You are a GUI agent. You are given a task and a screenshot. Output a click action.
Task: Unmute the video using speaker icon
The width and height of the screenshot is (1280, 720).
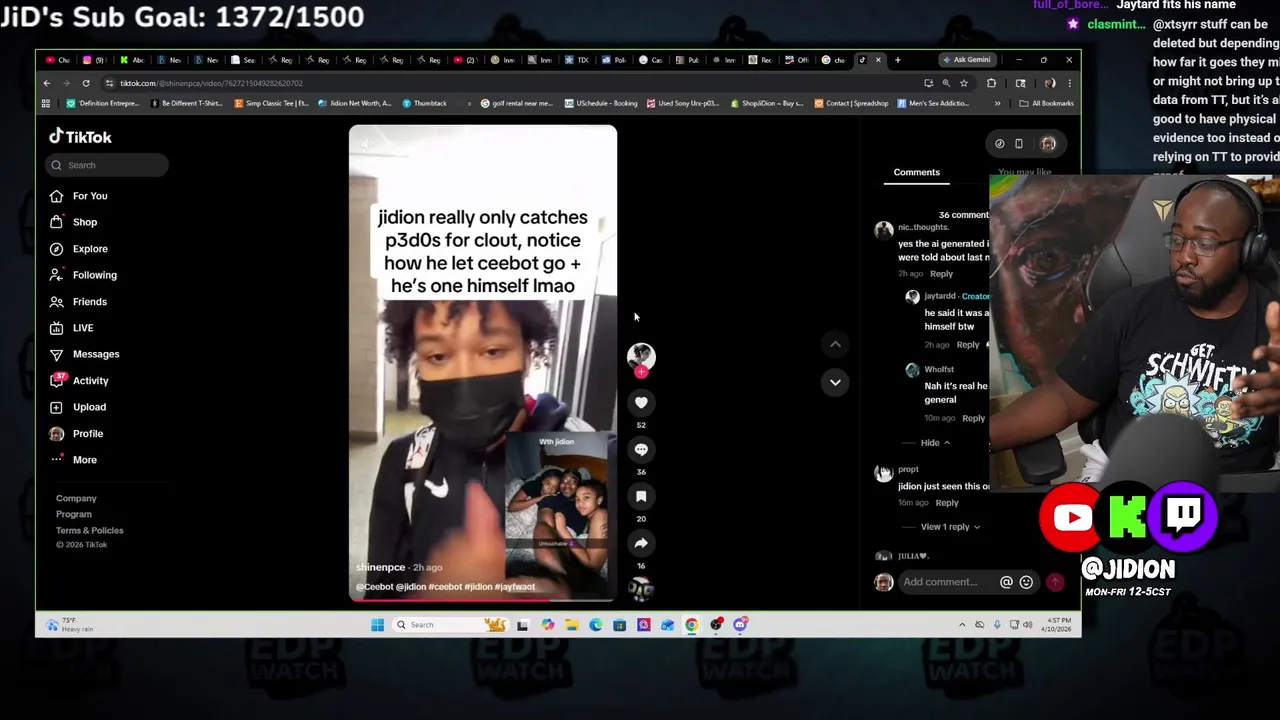(x=367, y=144)
